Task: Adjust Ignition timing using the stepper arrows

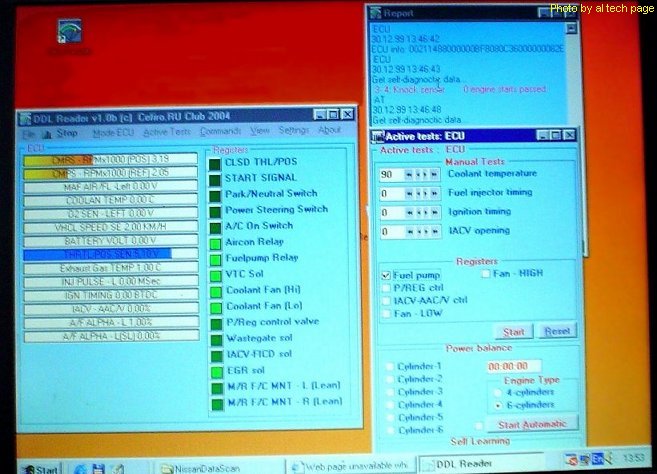Action: (x=425, y=212)
